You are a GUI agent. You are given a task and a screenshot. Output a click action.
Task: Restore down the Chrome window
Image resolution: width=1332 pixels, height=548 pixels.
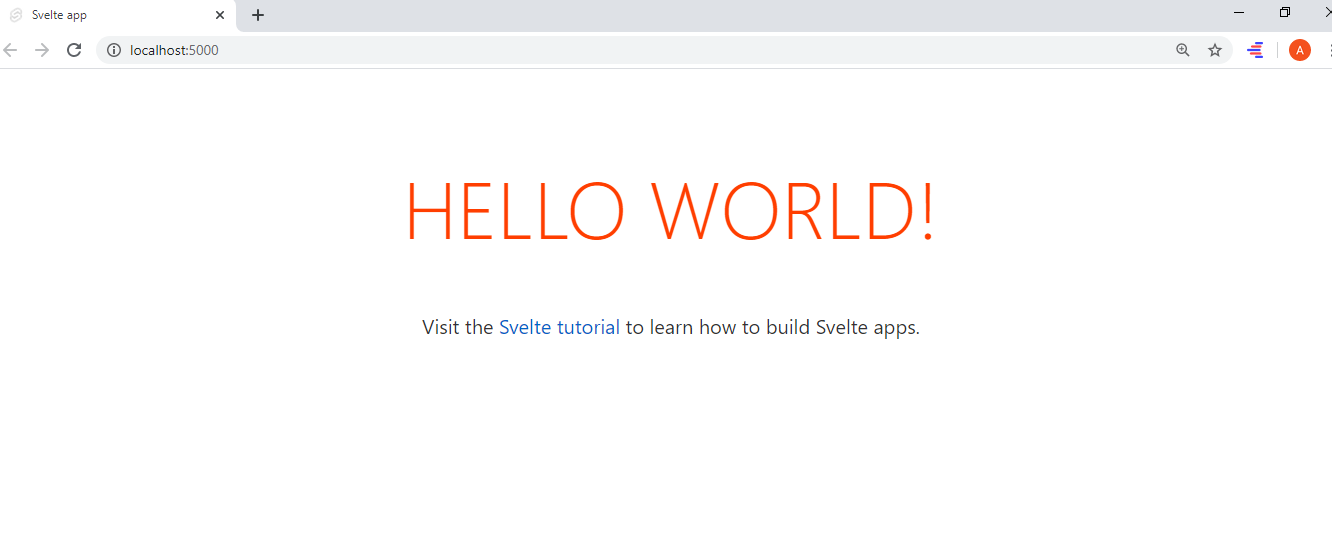[1285, 13]
